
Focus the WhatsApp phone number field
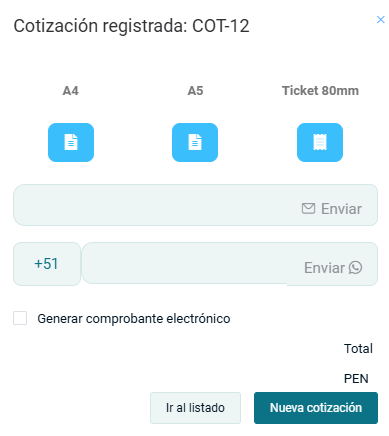(x=185, y=263)
